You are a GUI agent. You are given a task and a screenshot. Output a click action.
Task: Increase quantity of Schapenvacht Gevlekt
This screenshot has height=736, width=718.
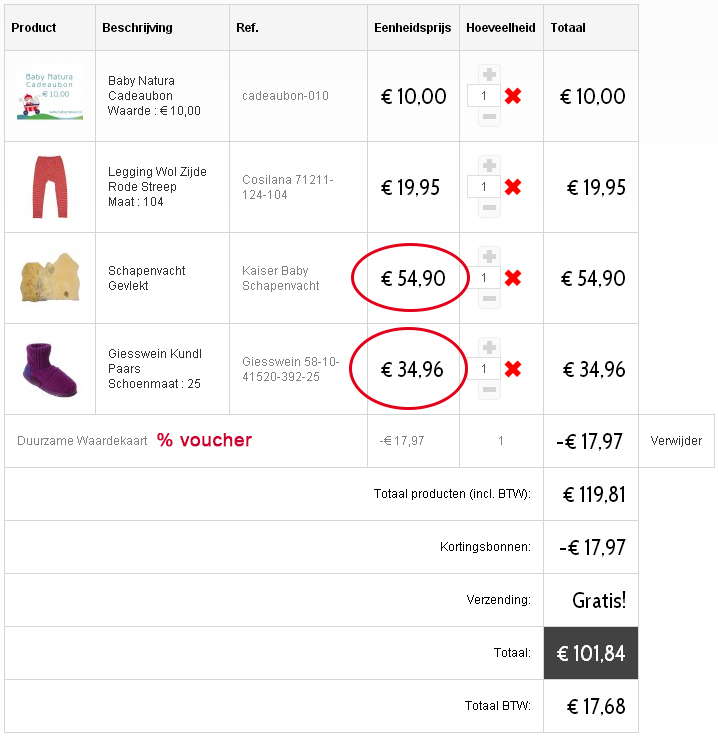coord(489,256)
